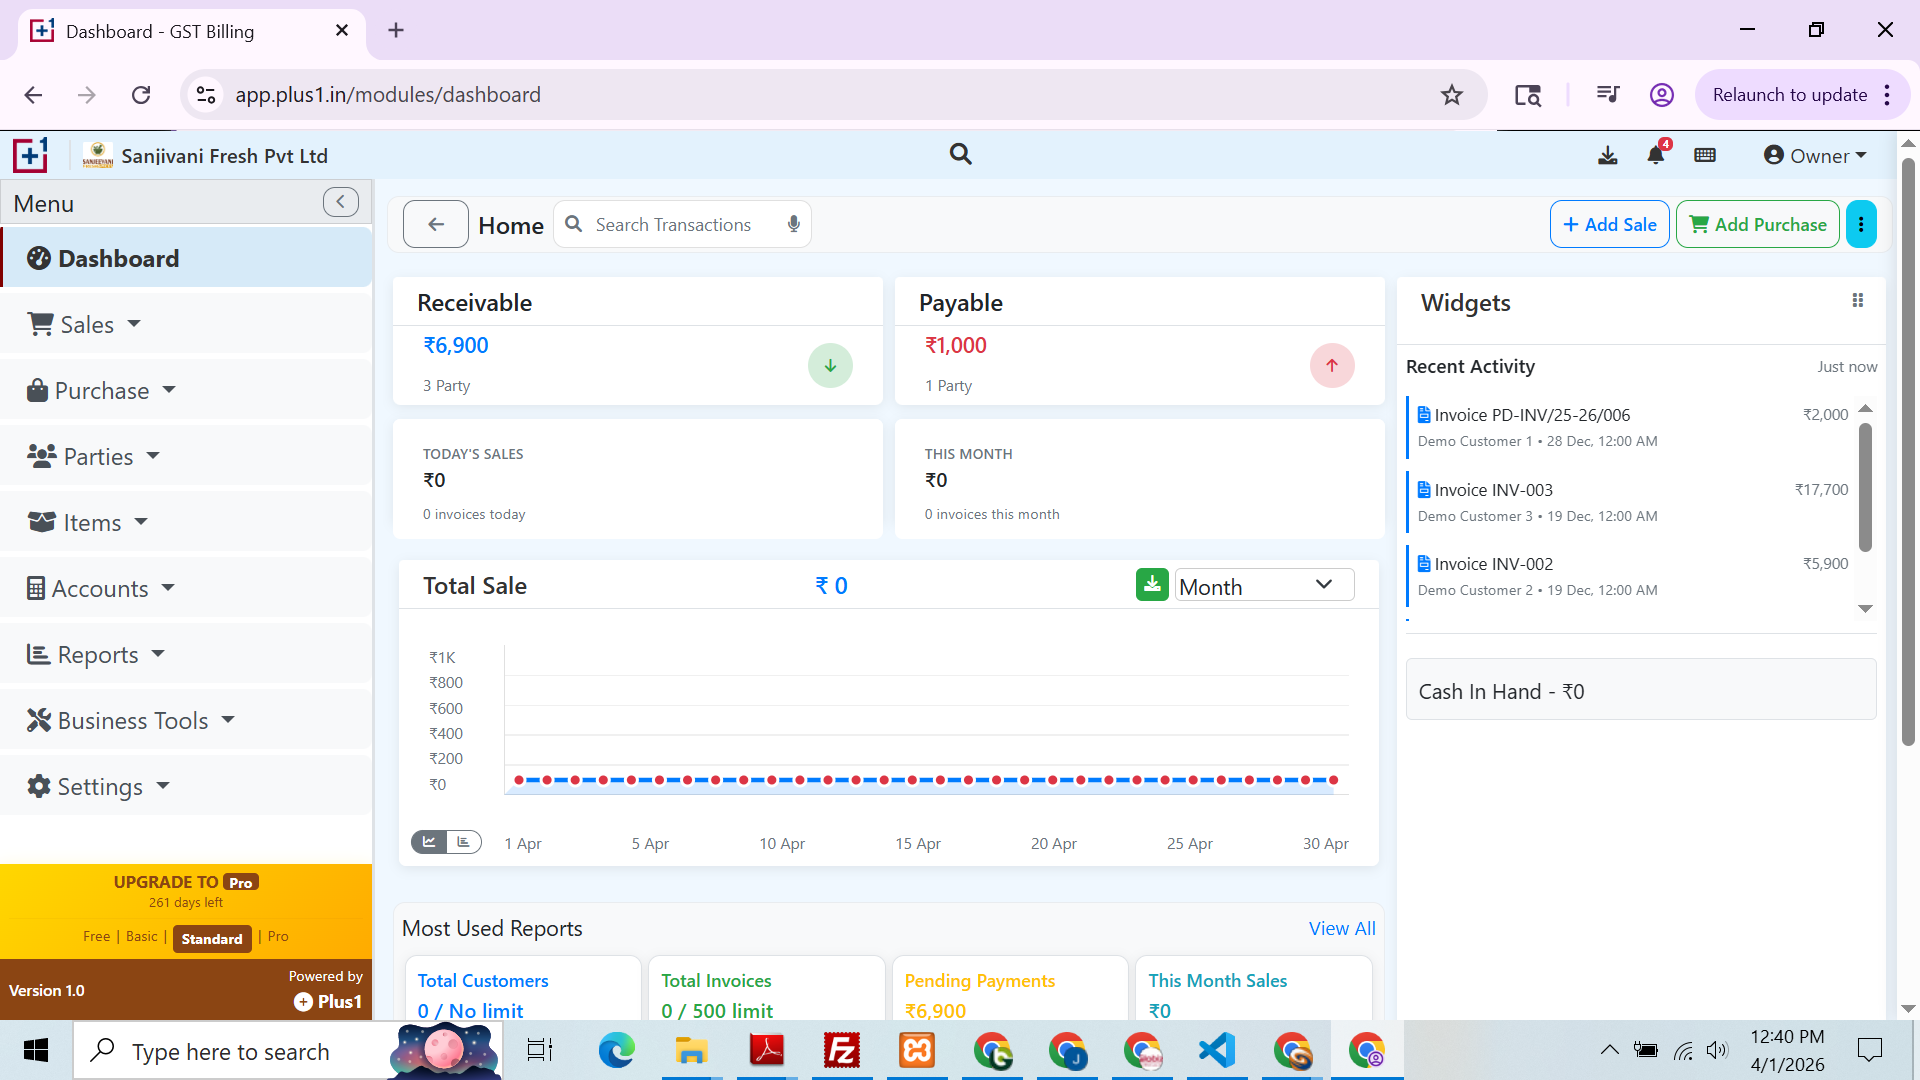Download the Total Sale chart data

[x=1151, y=584]
